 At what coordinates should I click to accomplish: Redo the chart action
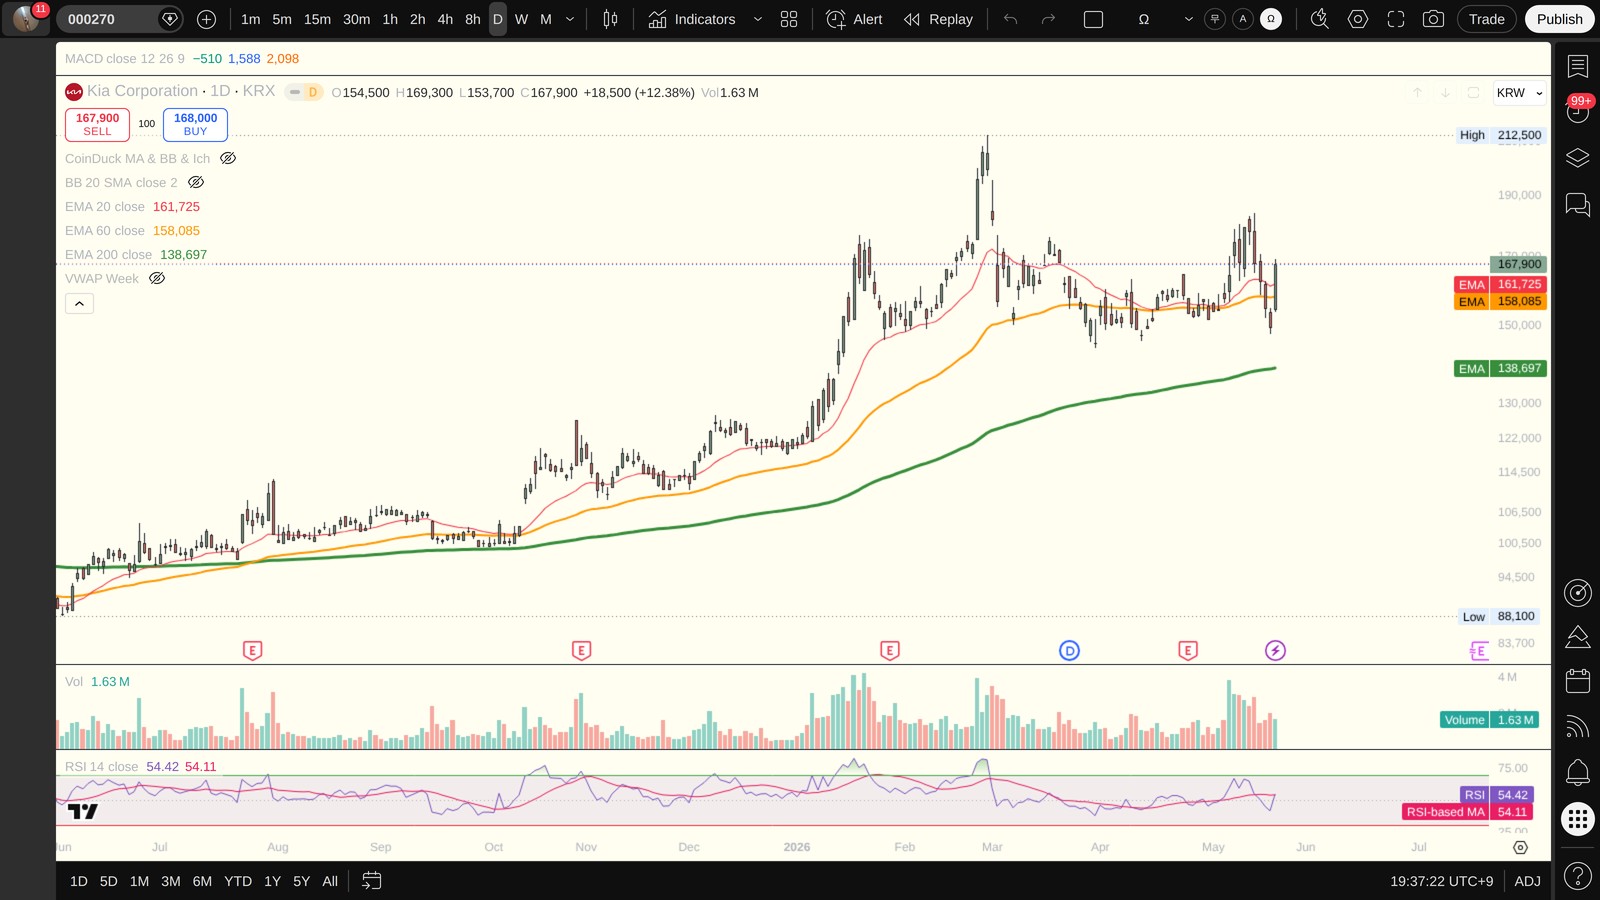point(1048,19)
